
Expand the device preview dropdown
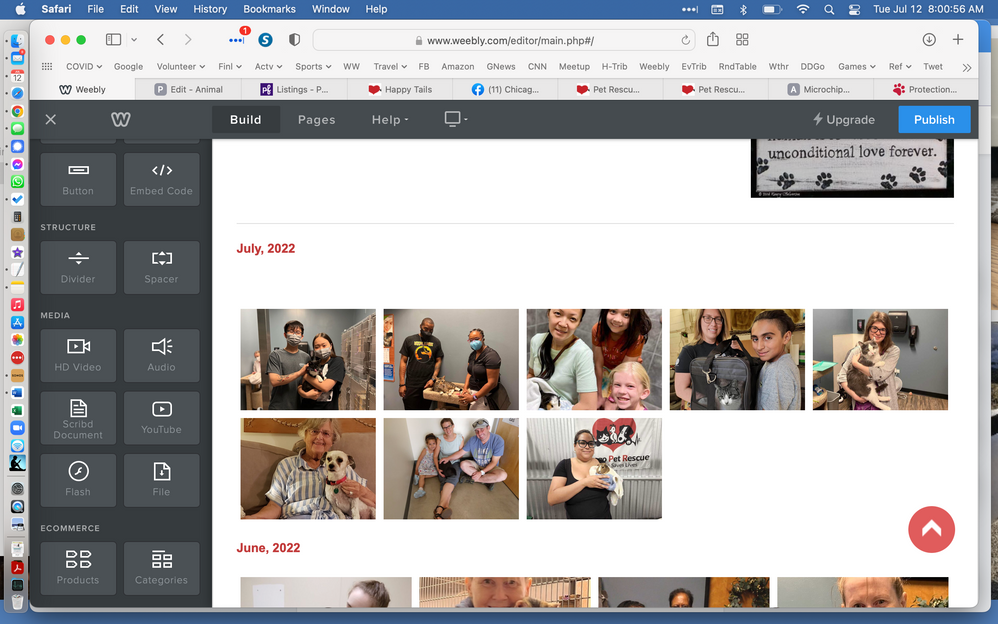(x=456, y=119)
